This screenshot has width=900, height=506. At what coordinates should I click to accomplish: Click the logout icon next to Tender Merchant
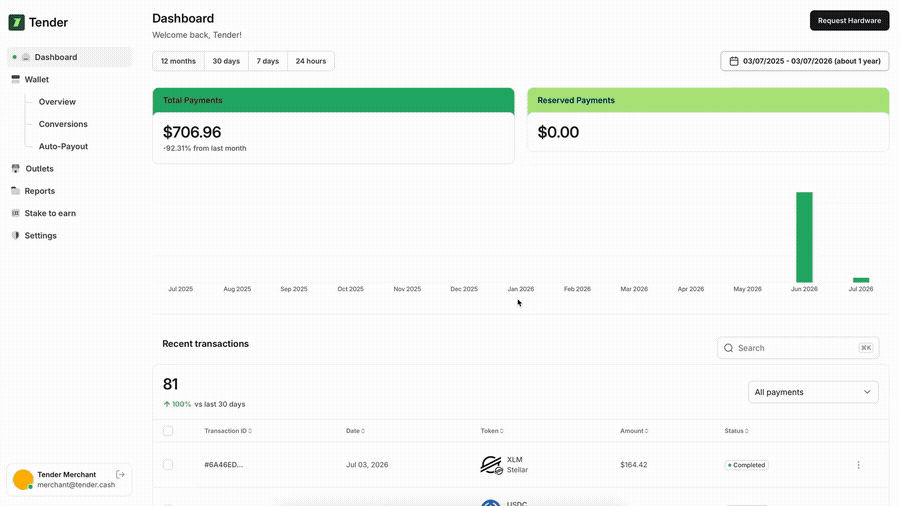tap(120, 474)
